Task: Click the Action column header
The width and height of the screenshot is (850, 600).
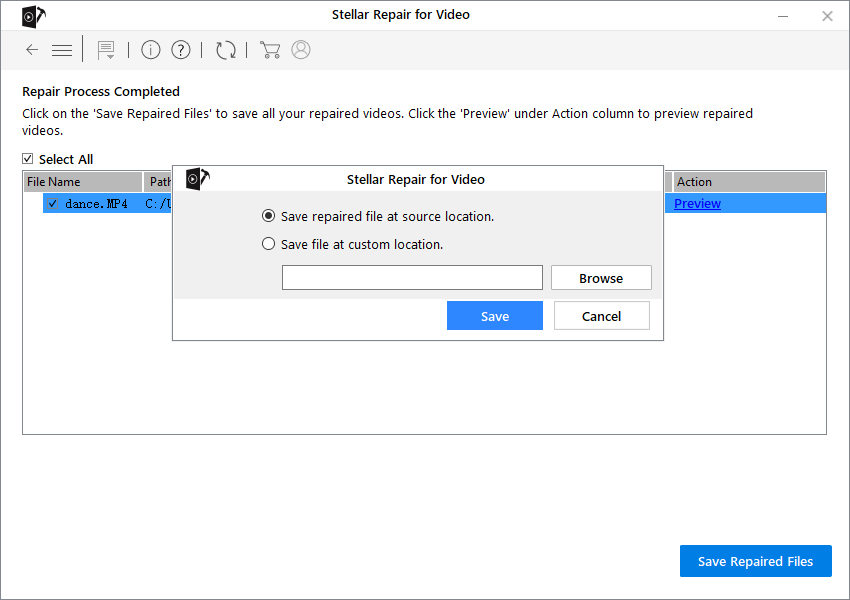Action: click(749, 182)
